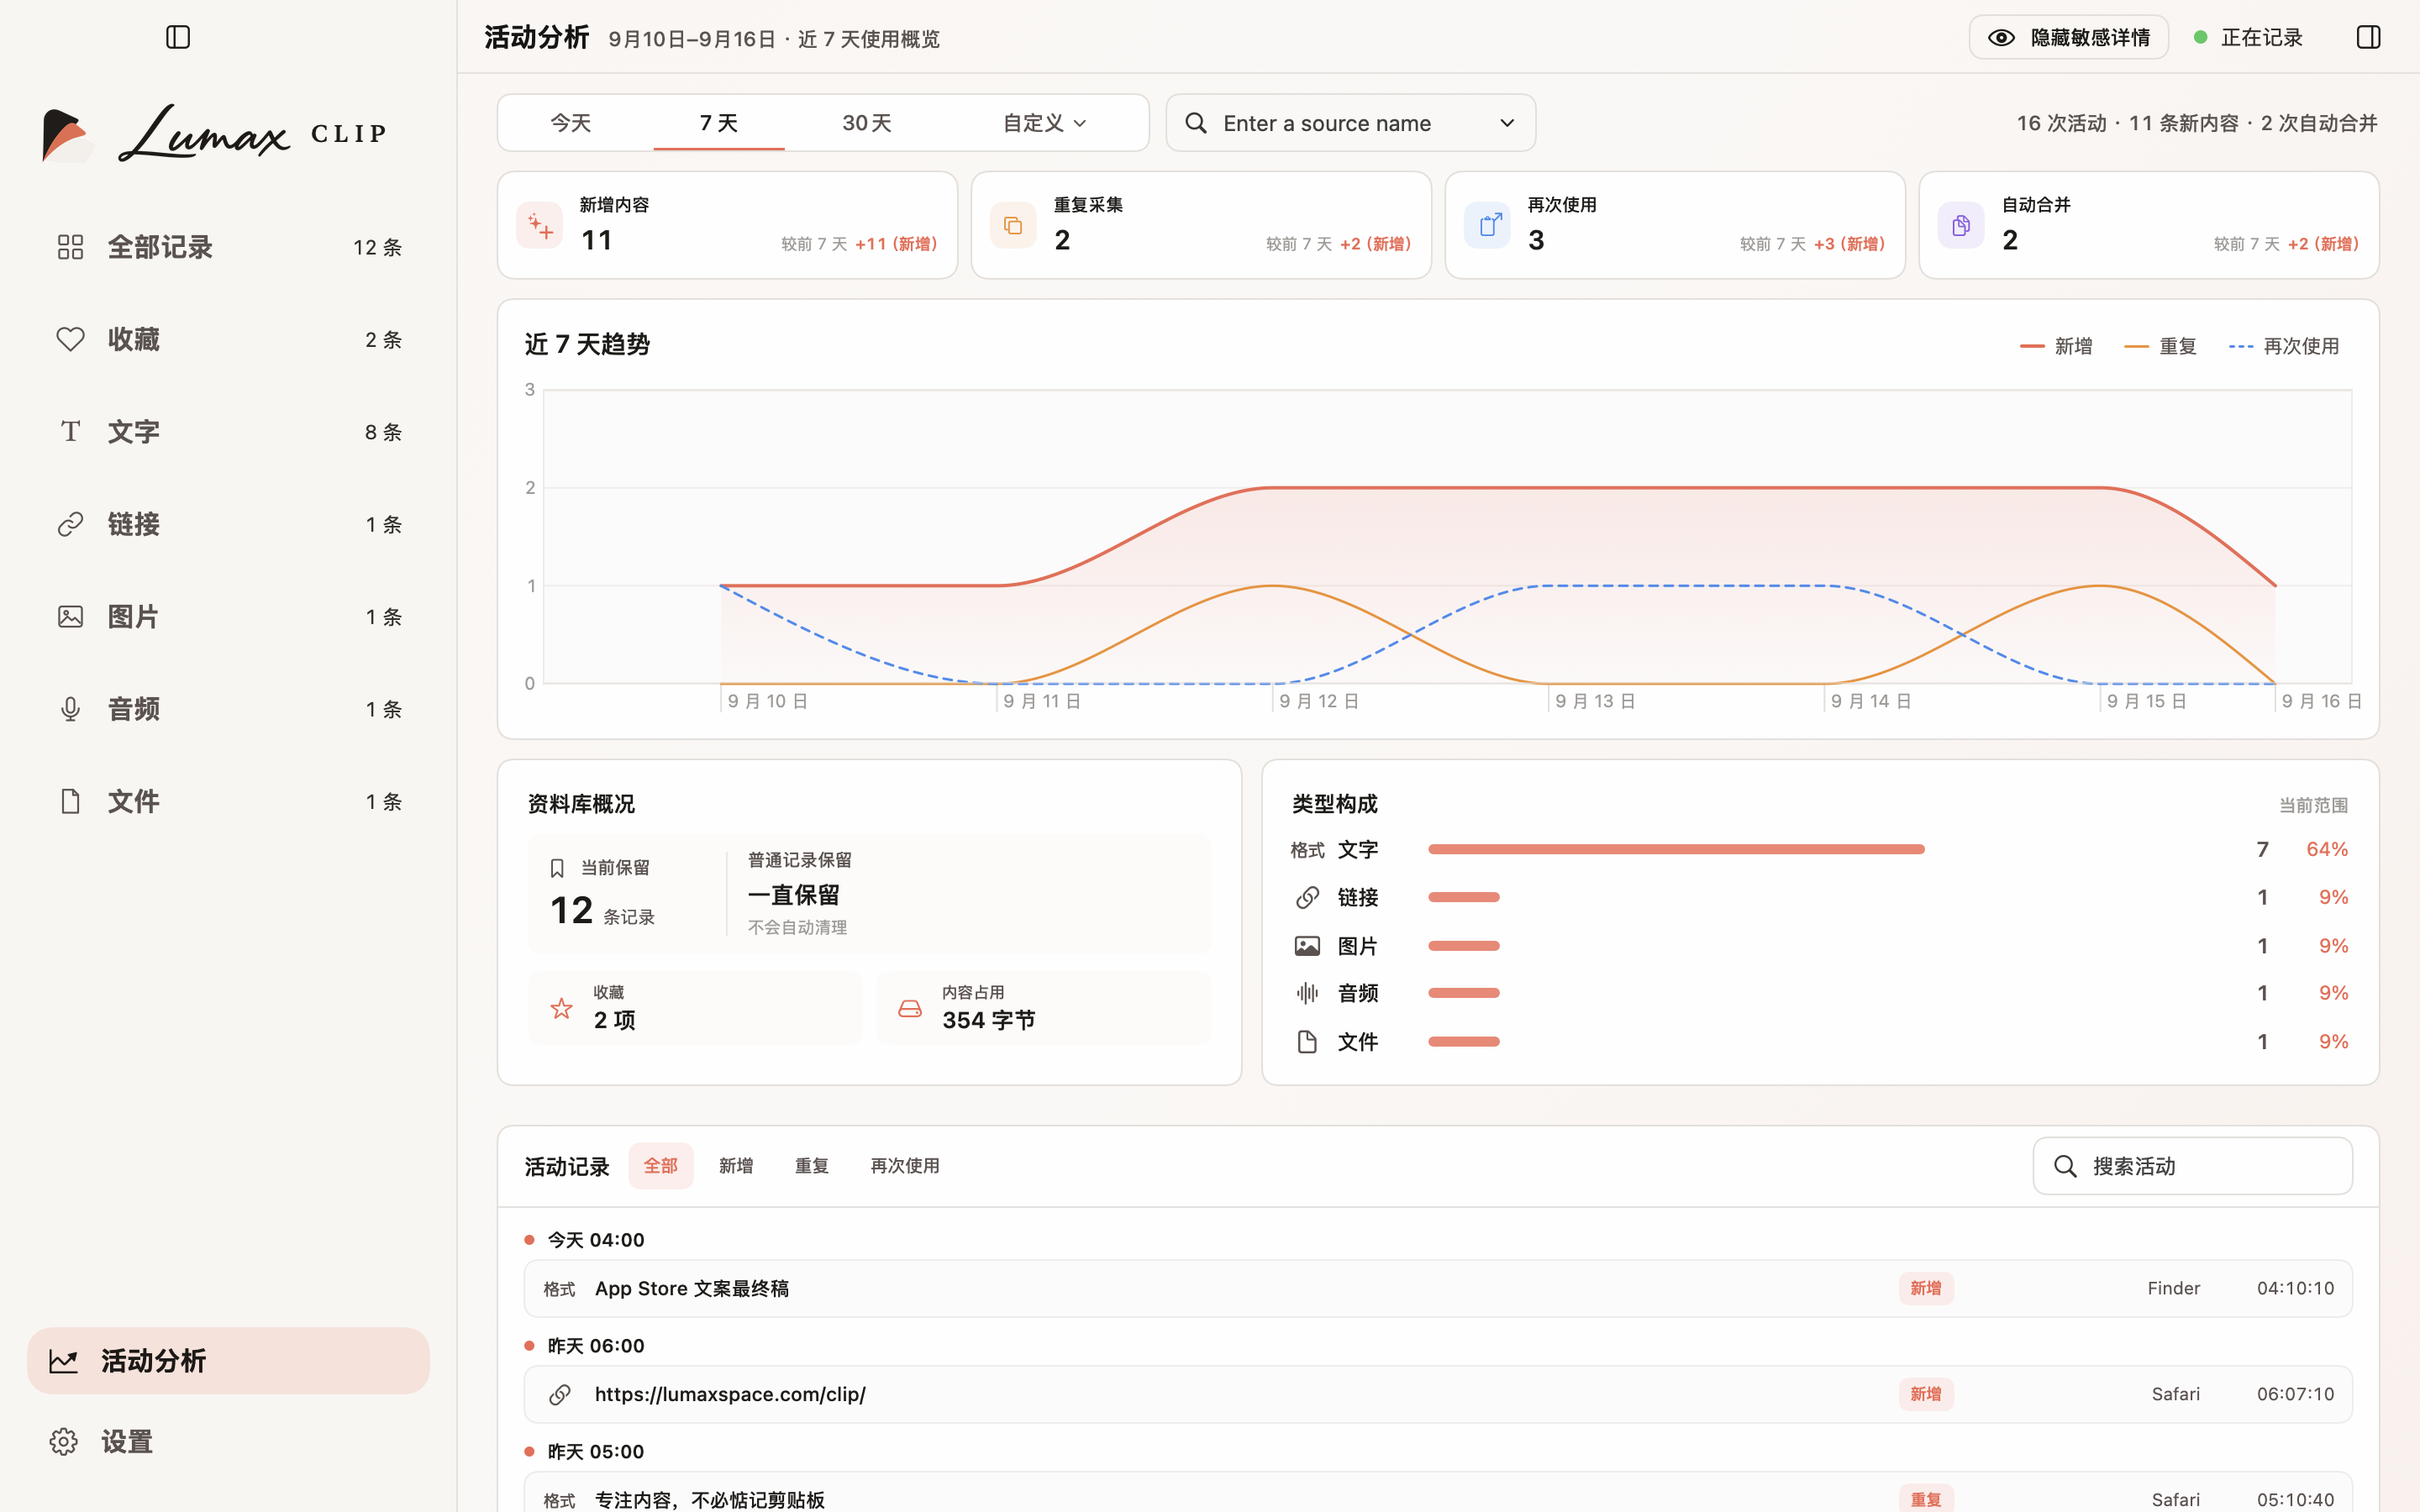This screenshot has height=1512, width=2420.
Task: Click the 搜索活动 search field
Action: click(2192, 1166)
